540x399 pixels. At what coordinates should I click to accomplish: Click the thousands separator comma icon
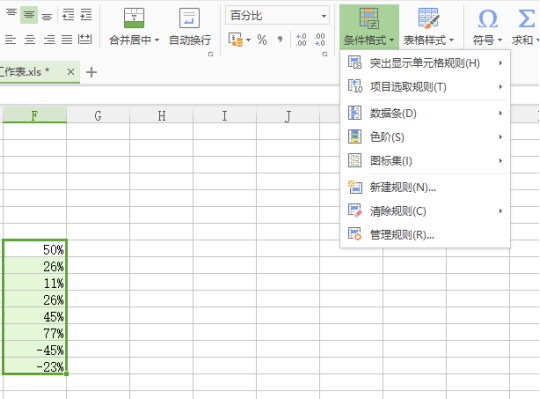click(280, 39)
